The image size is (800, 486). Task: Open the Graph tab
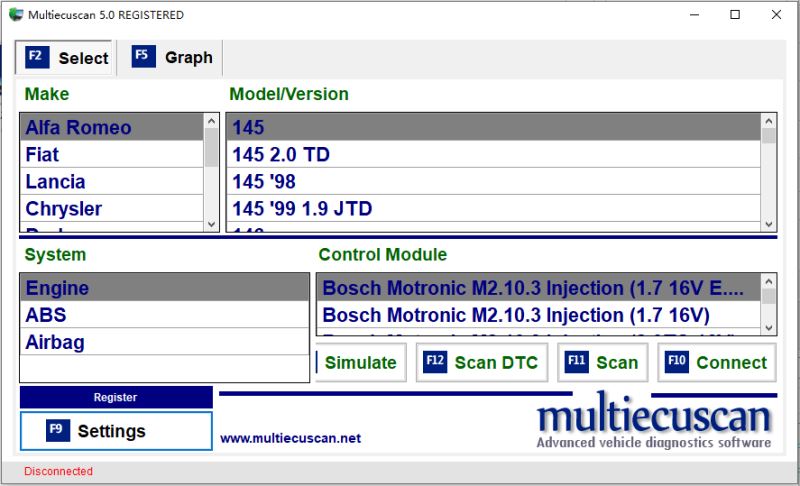click(171, 58)
